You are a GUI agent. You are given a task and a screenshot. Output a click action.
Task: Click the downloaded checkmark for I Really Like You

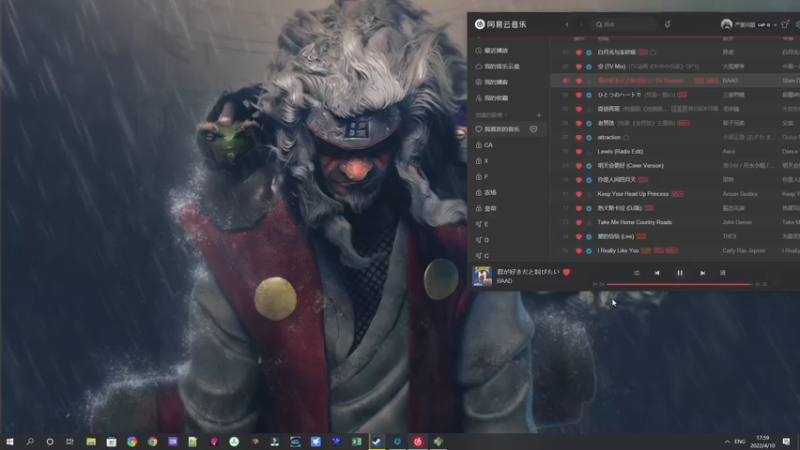pos(589,251)
